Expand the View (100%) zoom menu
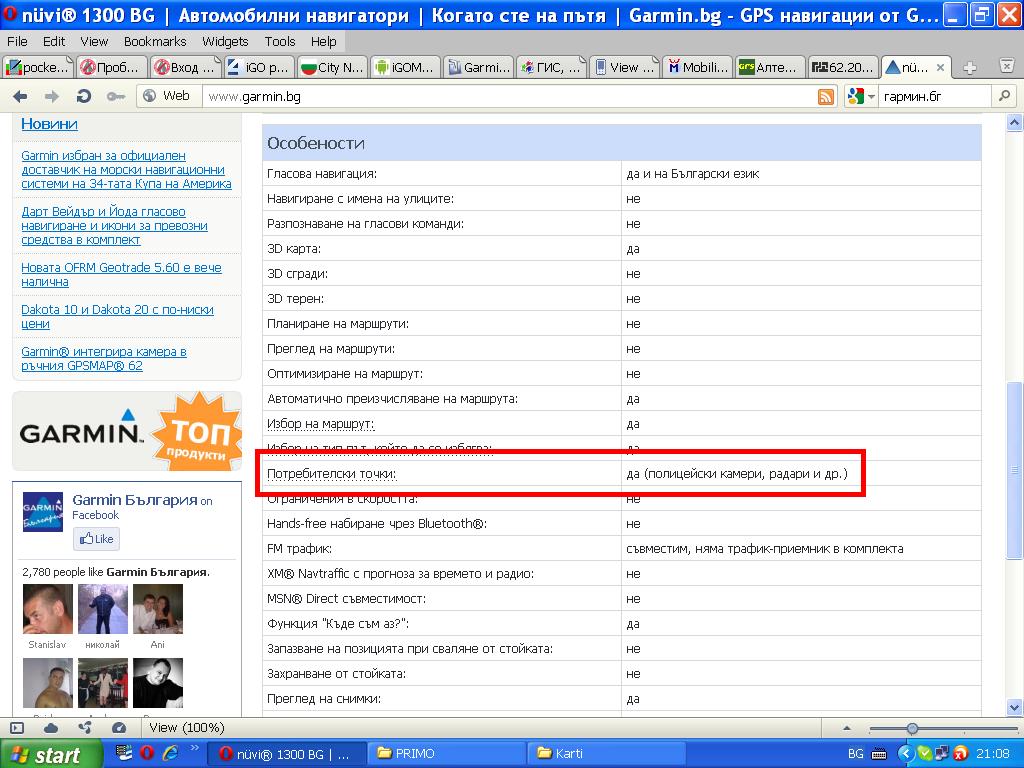1024x768 pixels. click(186, 728)
